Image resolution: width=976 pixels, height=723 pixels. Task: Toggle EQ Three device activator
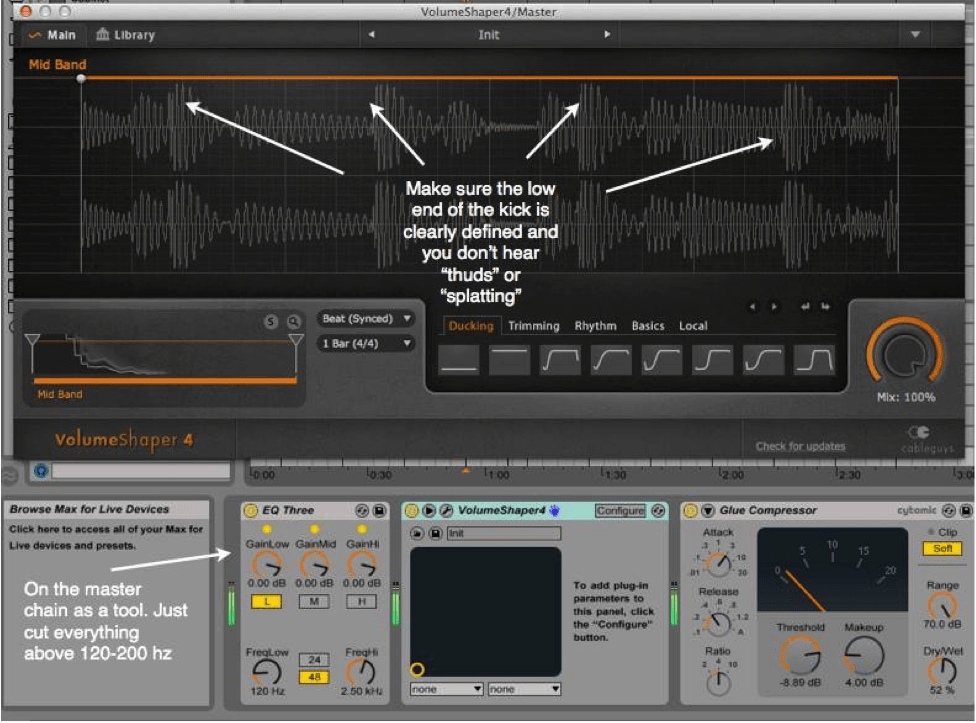250,511
